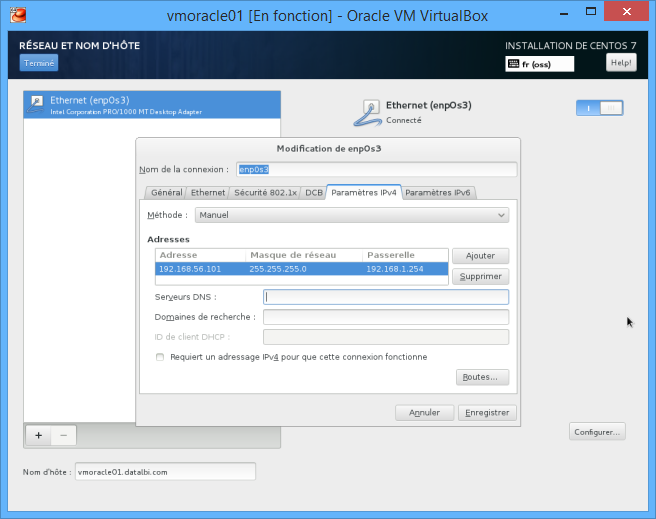The width and height of the screenshot is (656, 519).
Task: Click the Help! button
Action: click(x=621, y=63)
